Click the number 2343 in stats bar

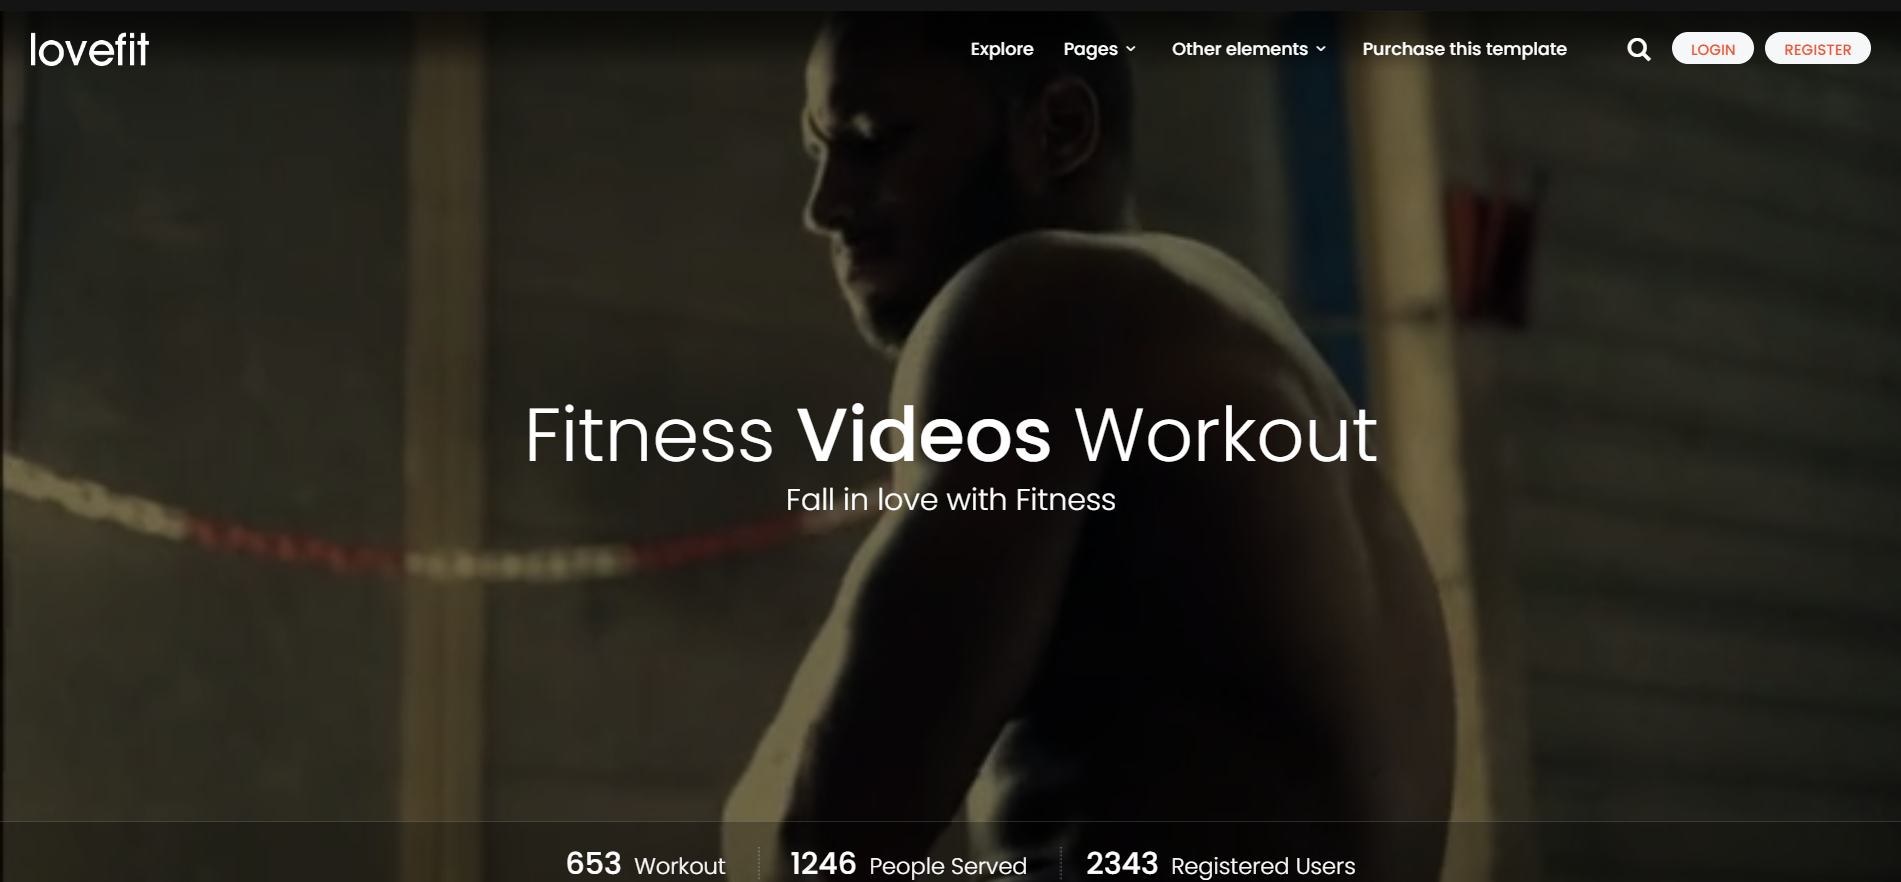1122,863
